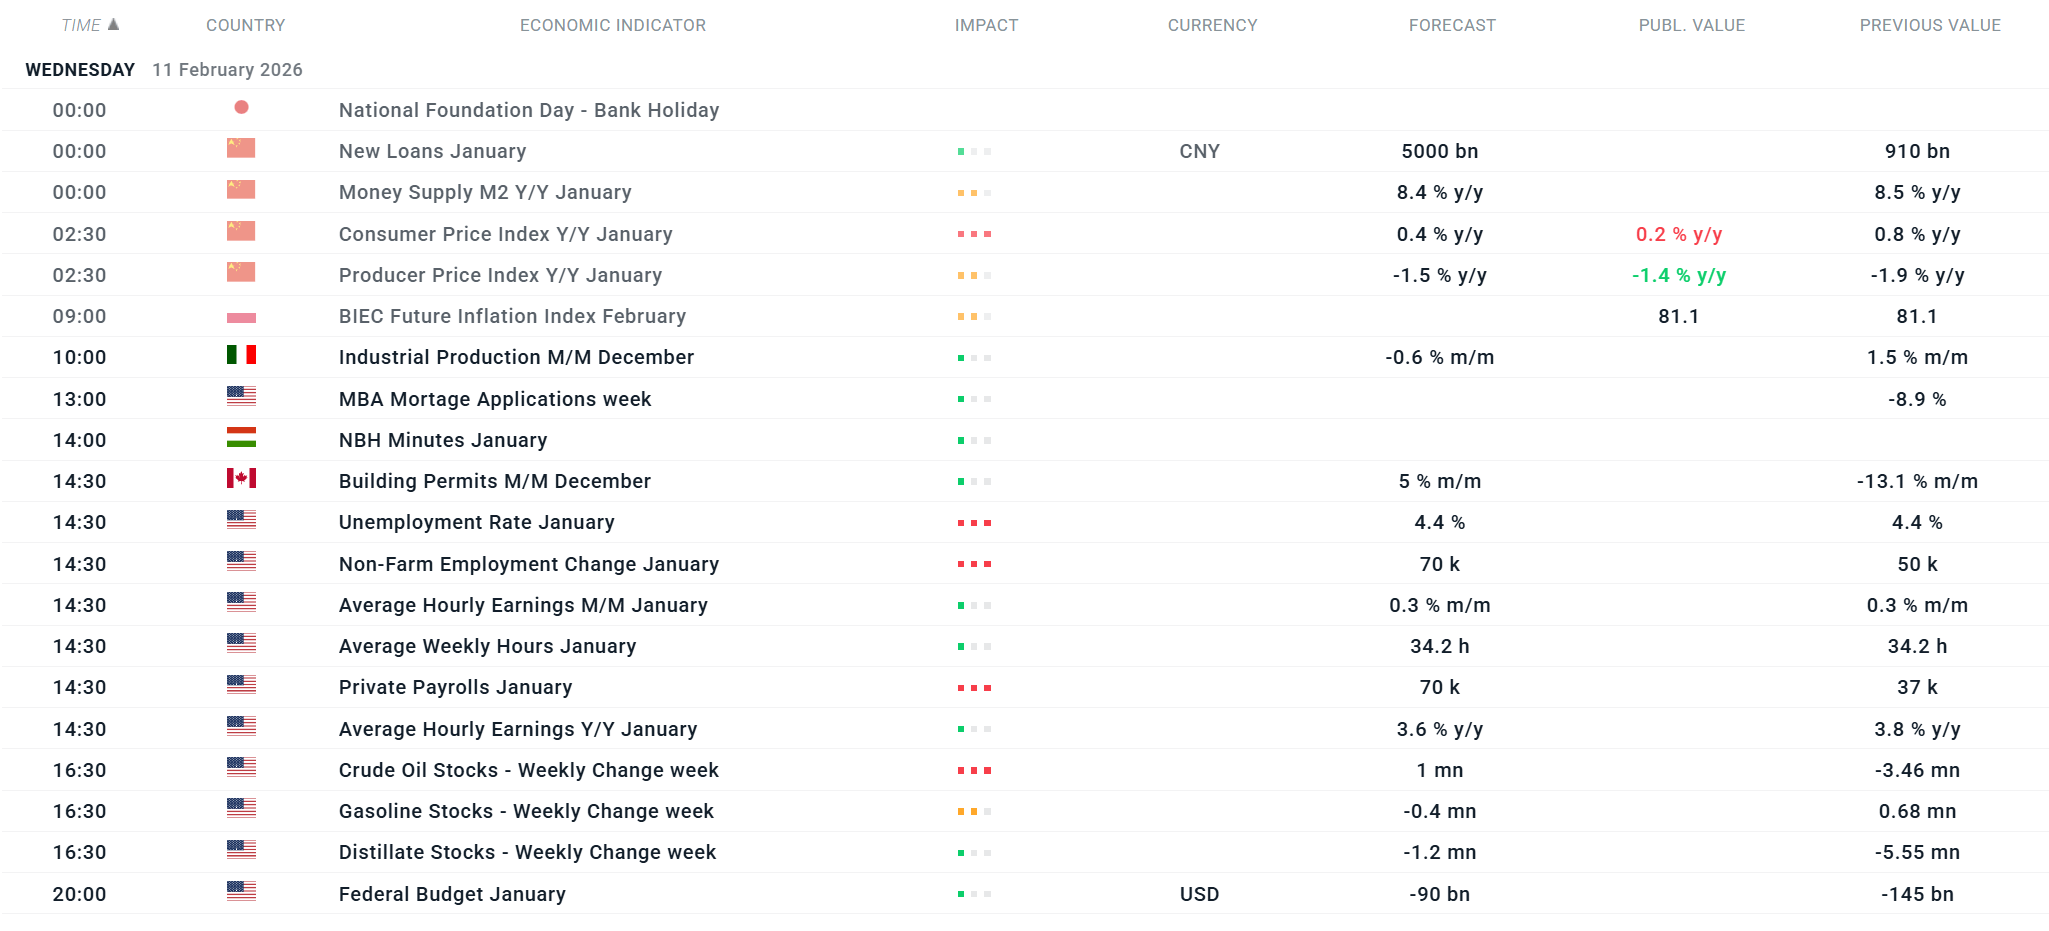Click Italy flag beside Industrial Production M/M December
The image size is (2049, 931).
241,355
